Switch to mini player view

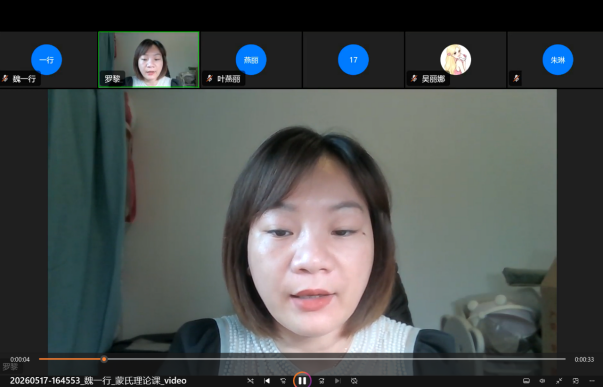coord(576,381)
